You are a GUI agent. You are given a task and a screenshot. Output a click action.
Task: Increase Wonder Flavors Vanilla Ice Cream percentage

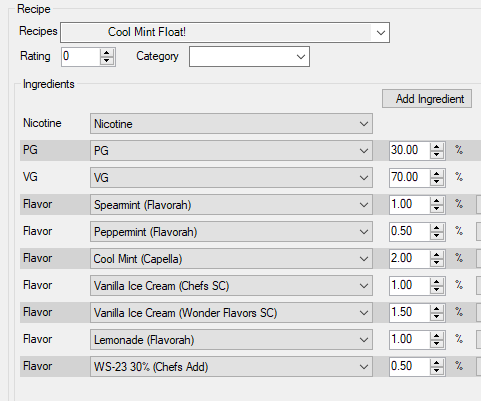coord(437,309)
